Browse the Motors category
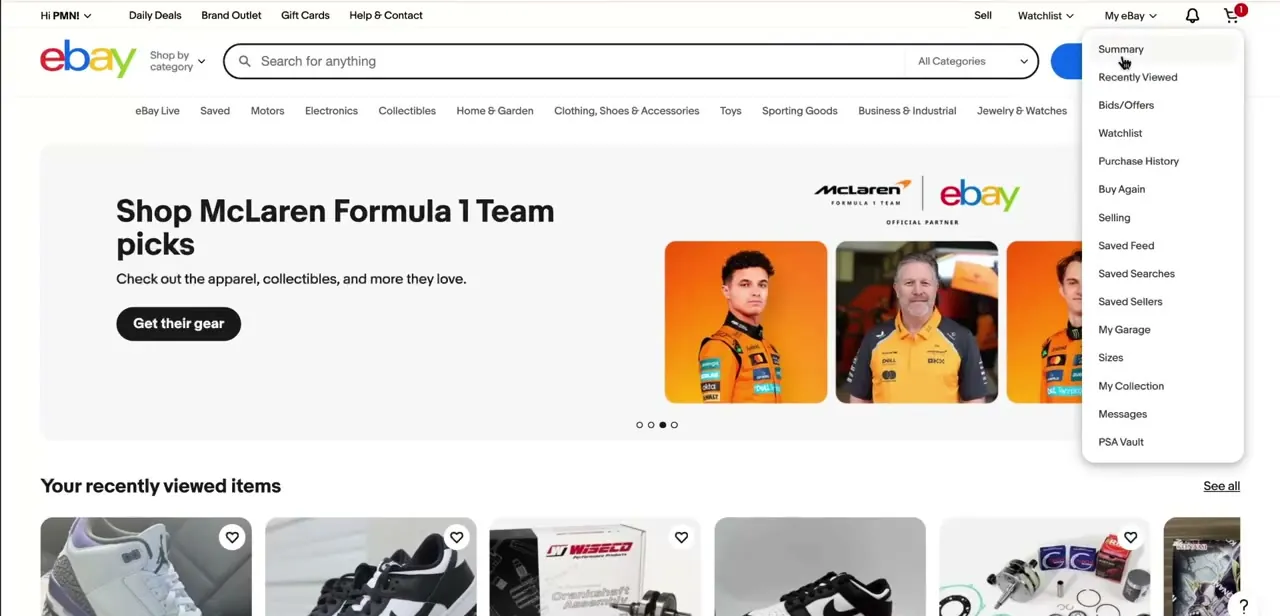 [267, 111]
